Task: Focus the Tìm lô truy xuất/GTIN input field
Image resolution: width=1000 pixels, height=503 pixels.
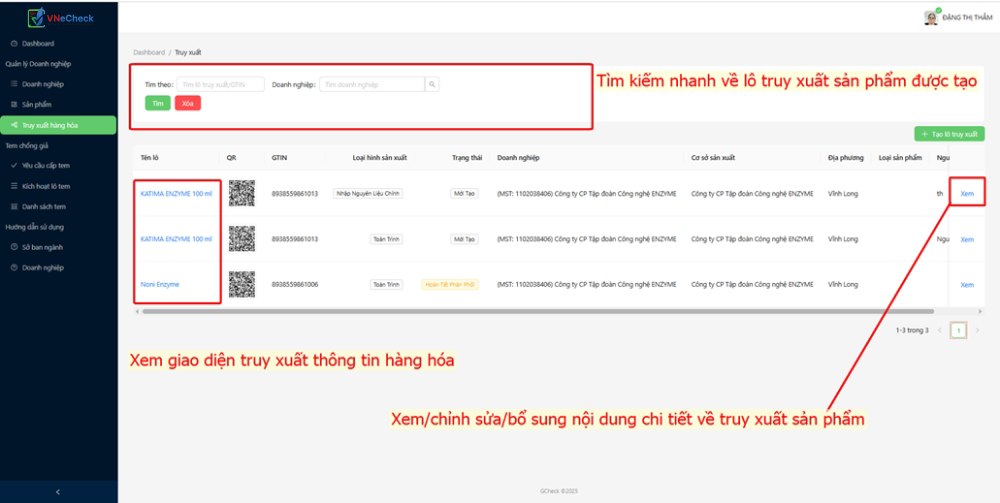Action: click(x=220, y=84)
